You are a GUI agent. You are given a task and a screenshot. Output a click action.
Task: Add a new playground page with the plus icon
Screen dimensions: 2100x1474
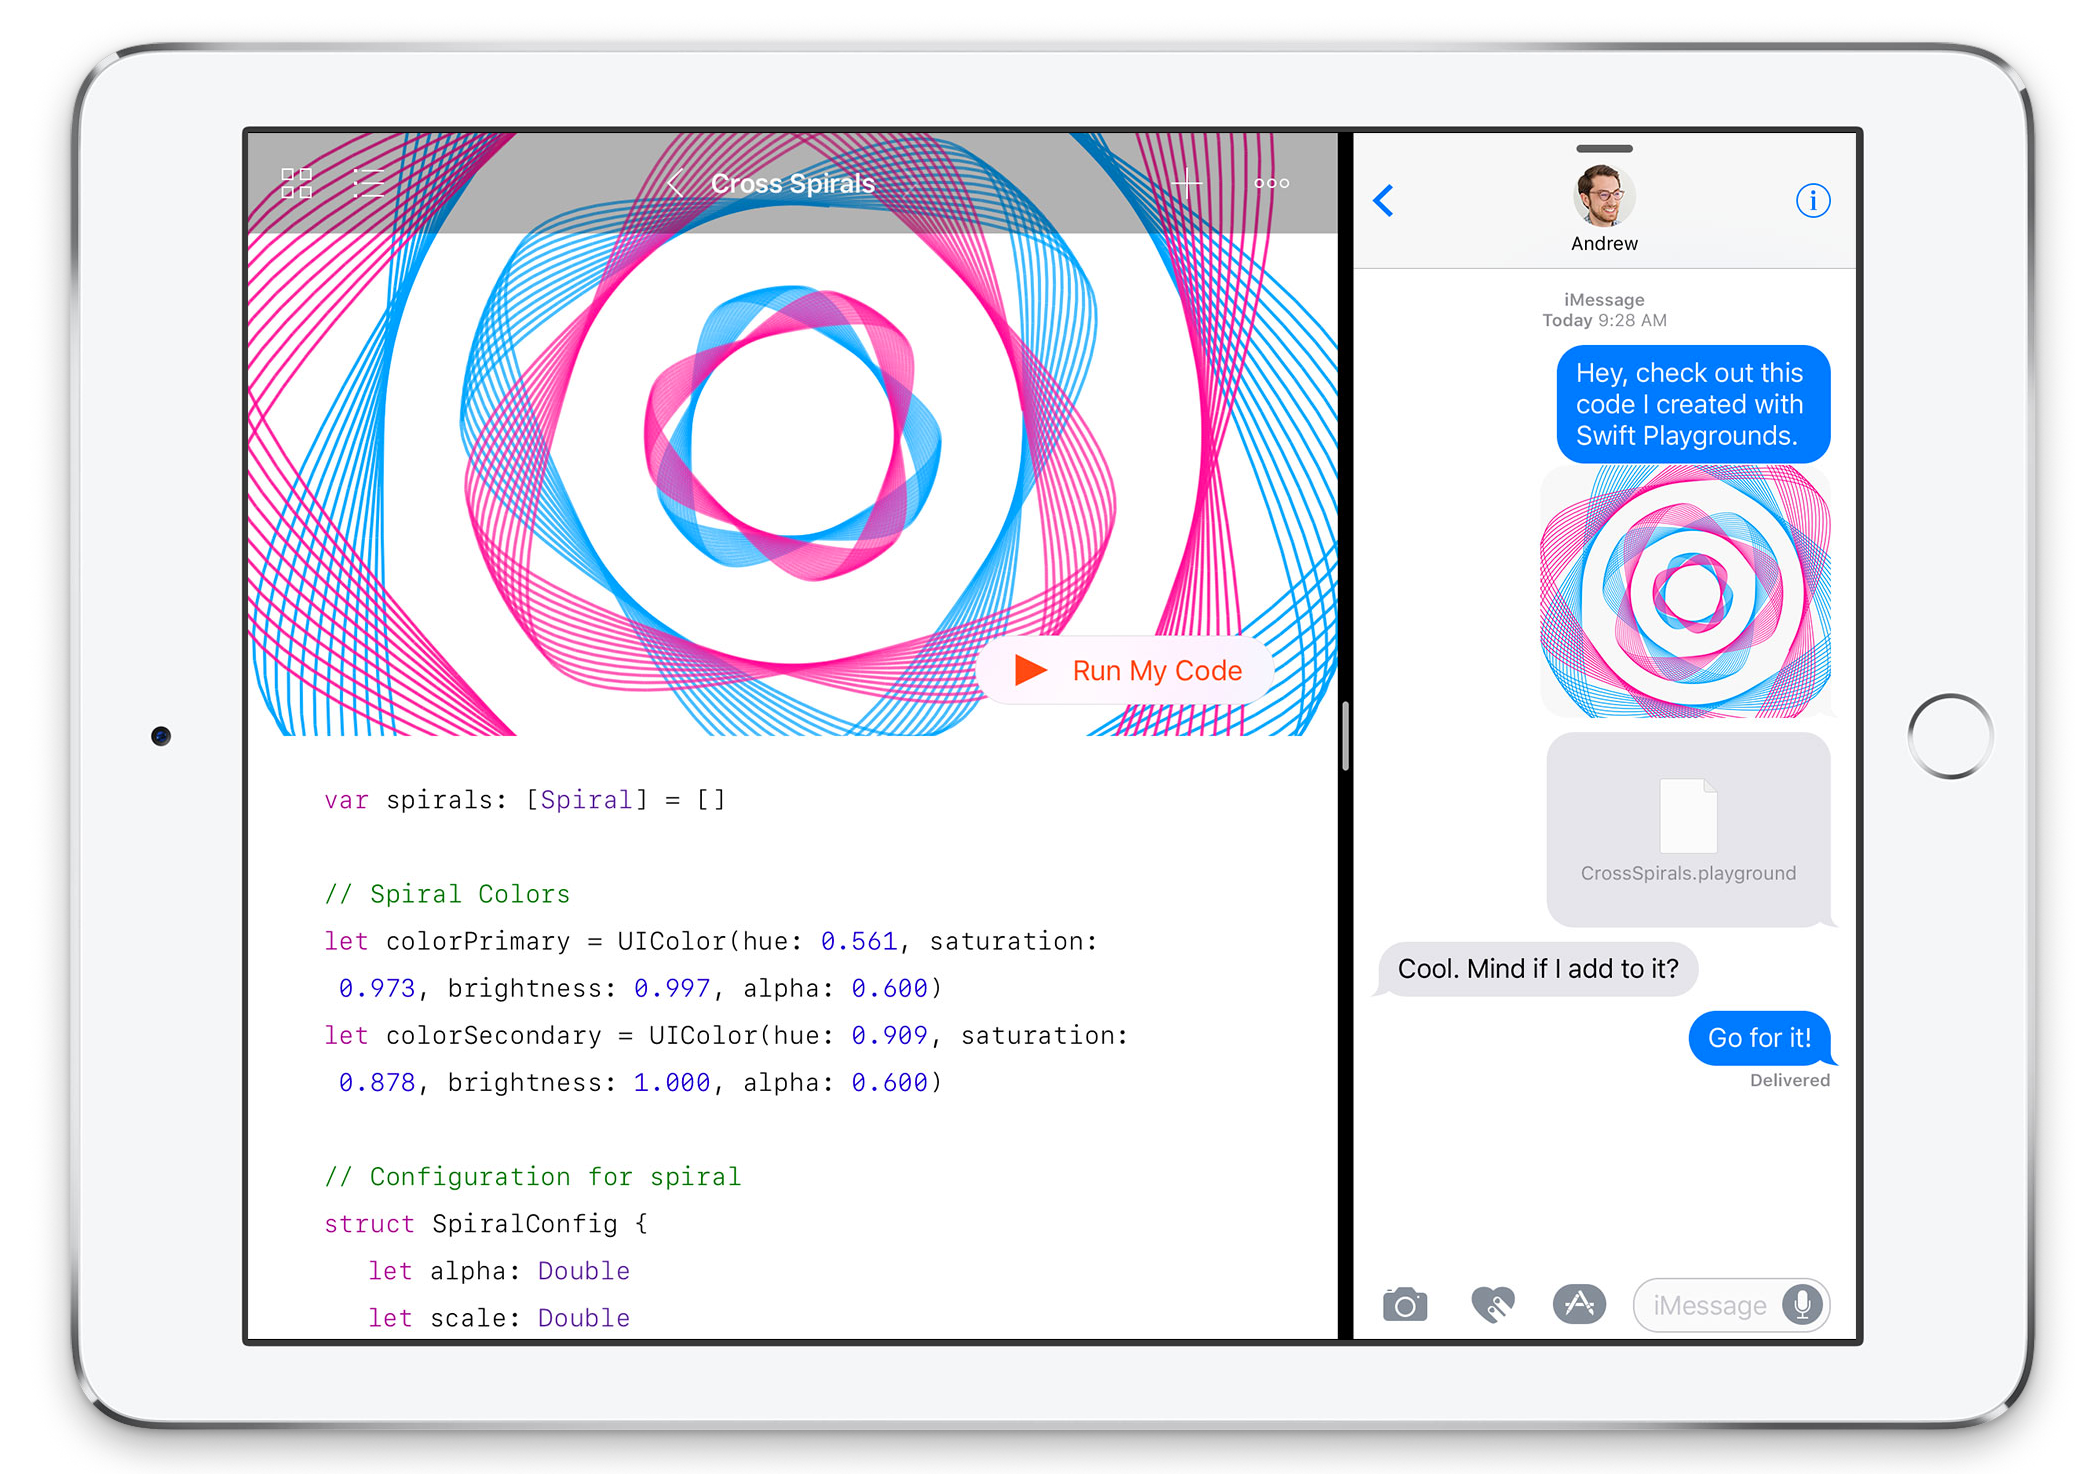click(x=1186, y=183)
